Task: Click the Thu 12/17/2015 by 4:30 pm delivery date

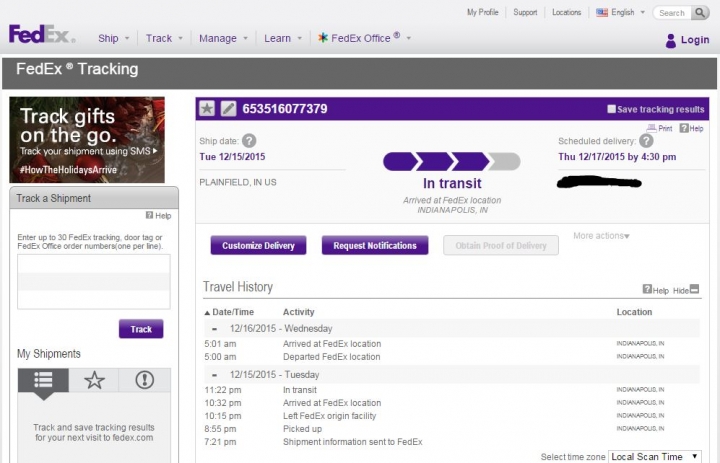Action: point(617,157)
